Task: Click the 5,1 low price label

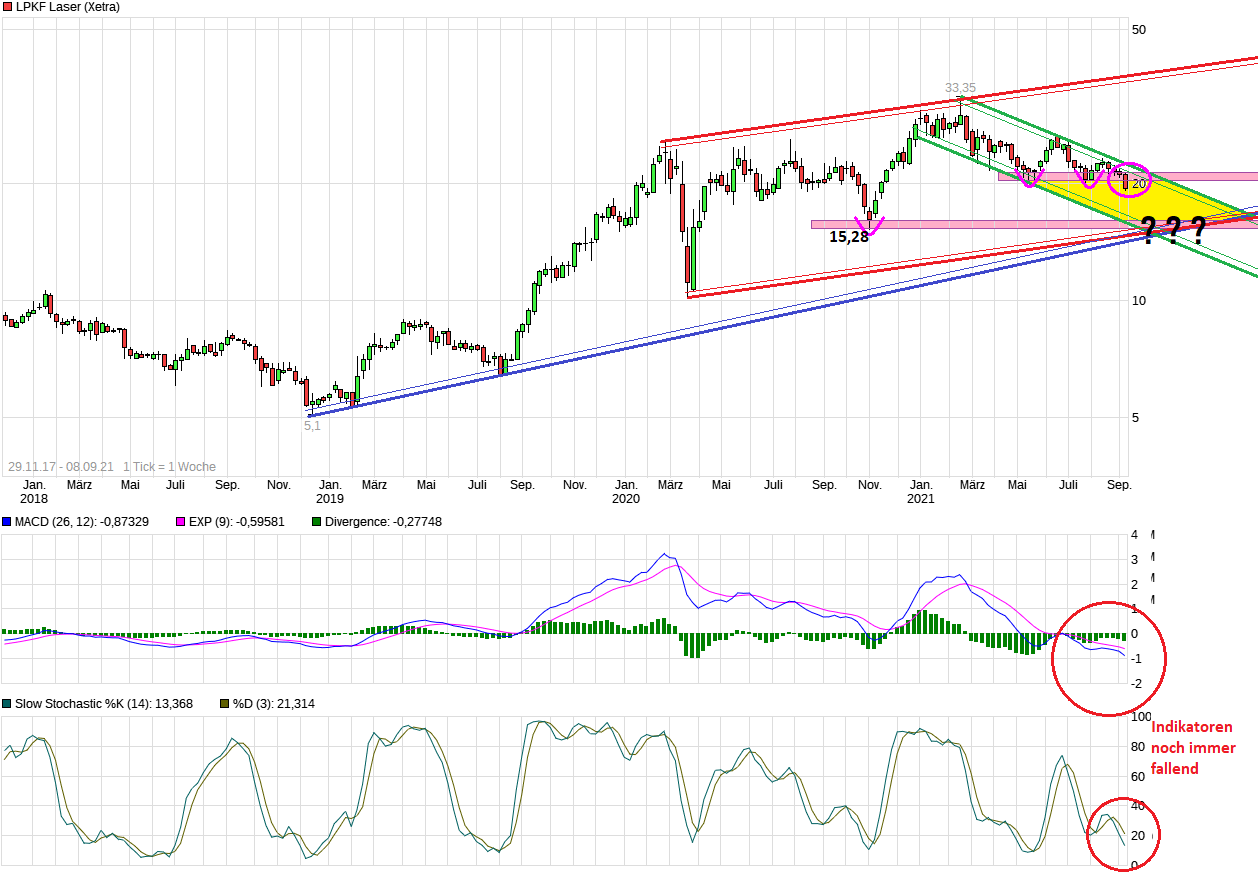Action: pos(312,426)
